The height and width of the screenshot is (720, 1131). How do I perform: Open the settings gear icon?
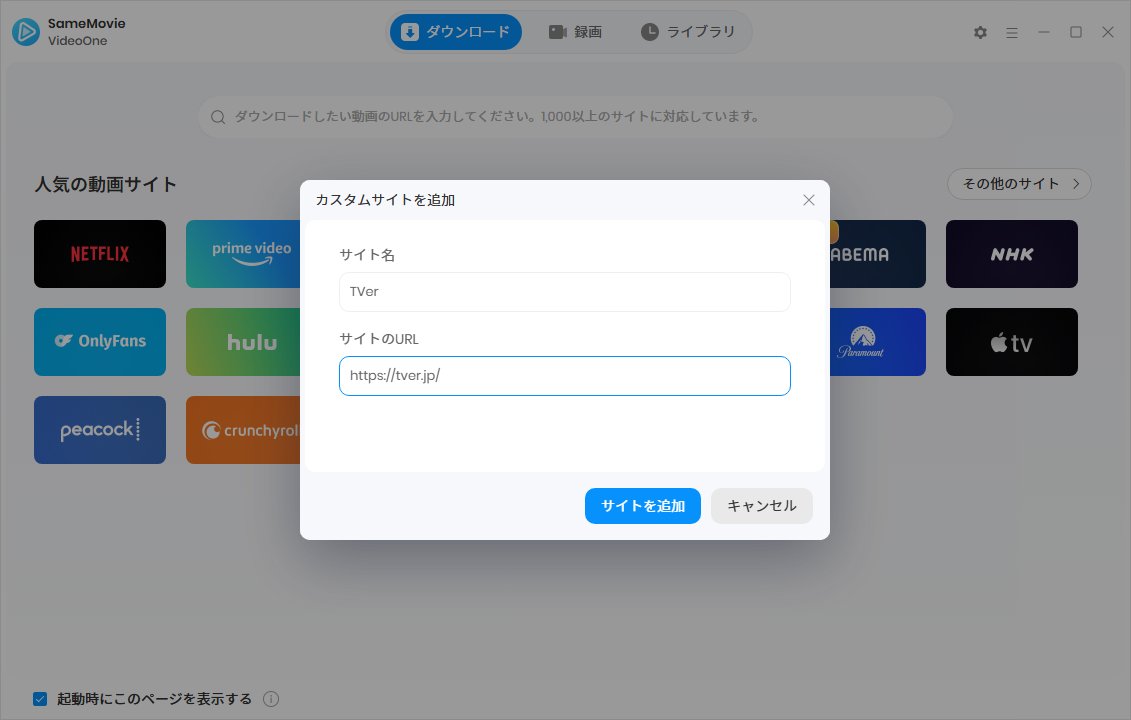pos(980,32)
